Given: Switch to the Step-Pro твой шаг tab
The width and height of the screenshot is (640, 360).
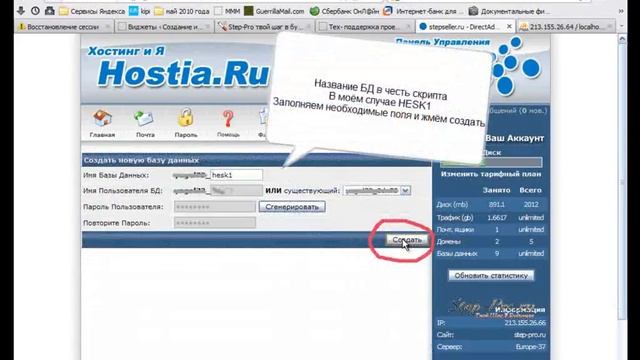Looking at the screenshot, I should [x=265, y=27].
